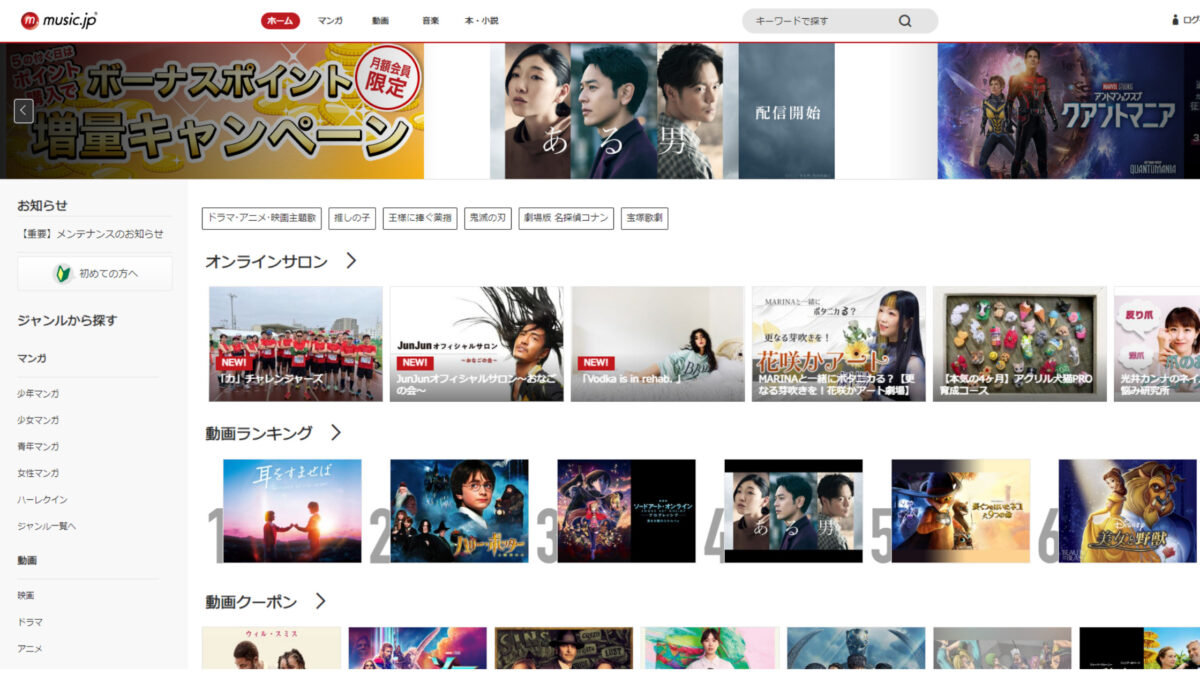This screenshot has height=675, width=1200.
Task: Click the 鬼滅の刃 tag
Action: click(488, 218)
